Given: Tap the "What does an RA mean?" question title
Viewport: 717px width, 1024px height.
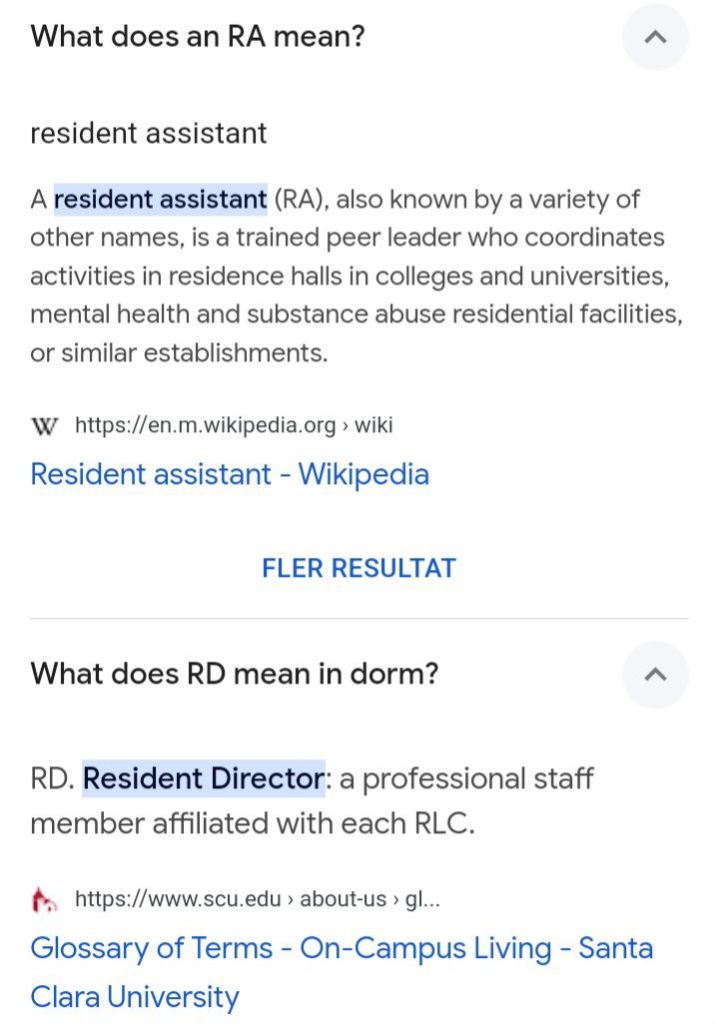Looking at the screenshot, I should click(x=197, y=37).
